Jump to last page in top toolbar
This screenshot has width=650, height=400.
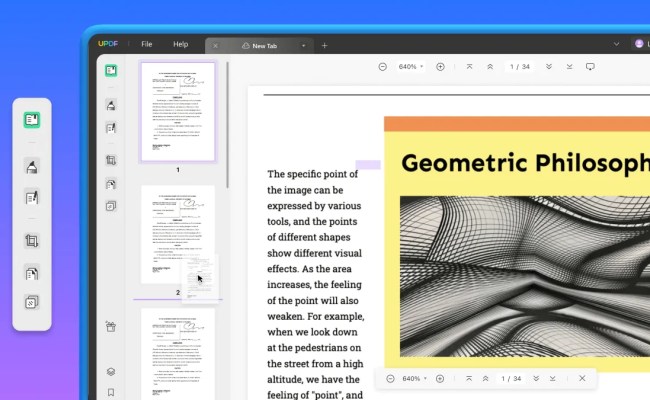pos(570,67)
